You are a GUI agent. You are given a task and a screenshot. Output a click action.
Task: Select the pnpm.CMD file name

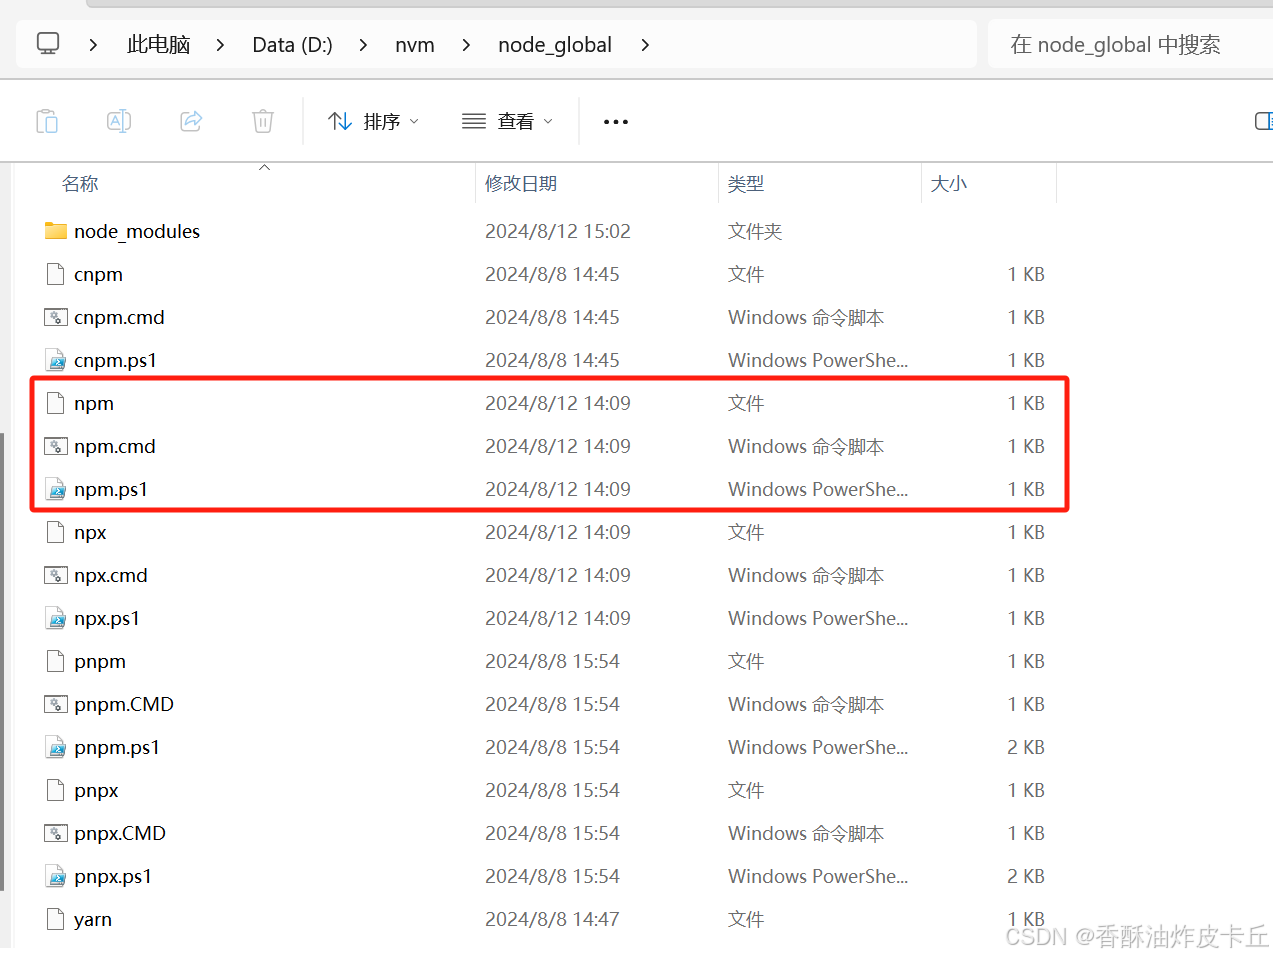pos(124,704)
